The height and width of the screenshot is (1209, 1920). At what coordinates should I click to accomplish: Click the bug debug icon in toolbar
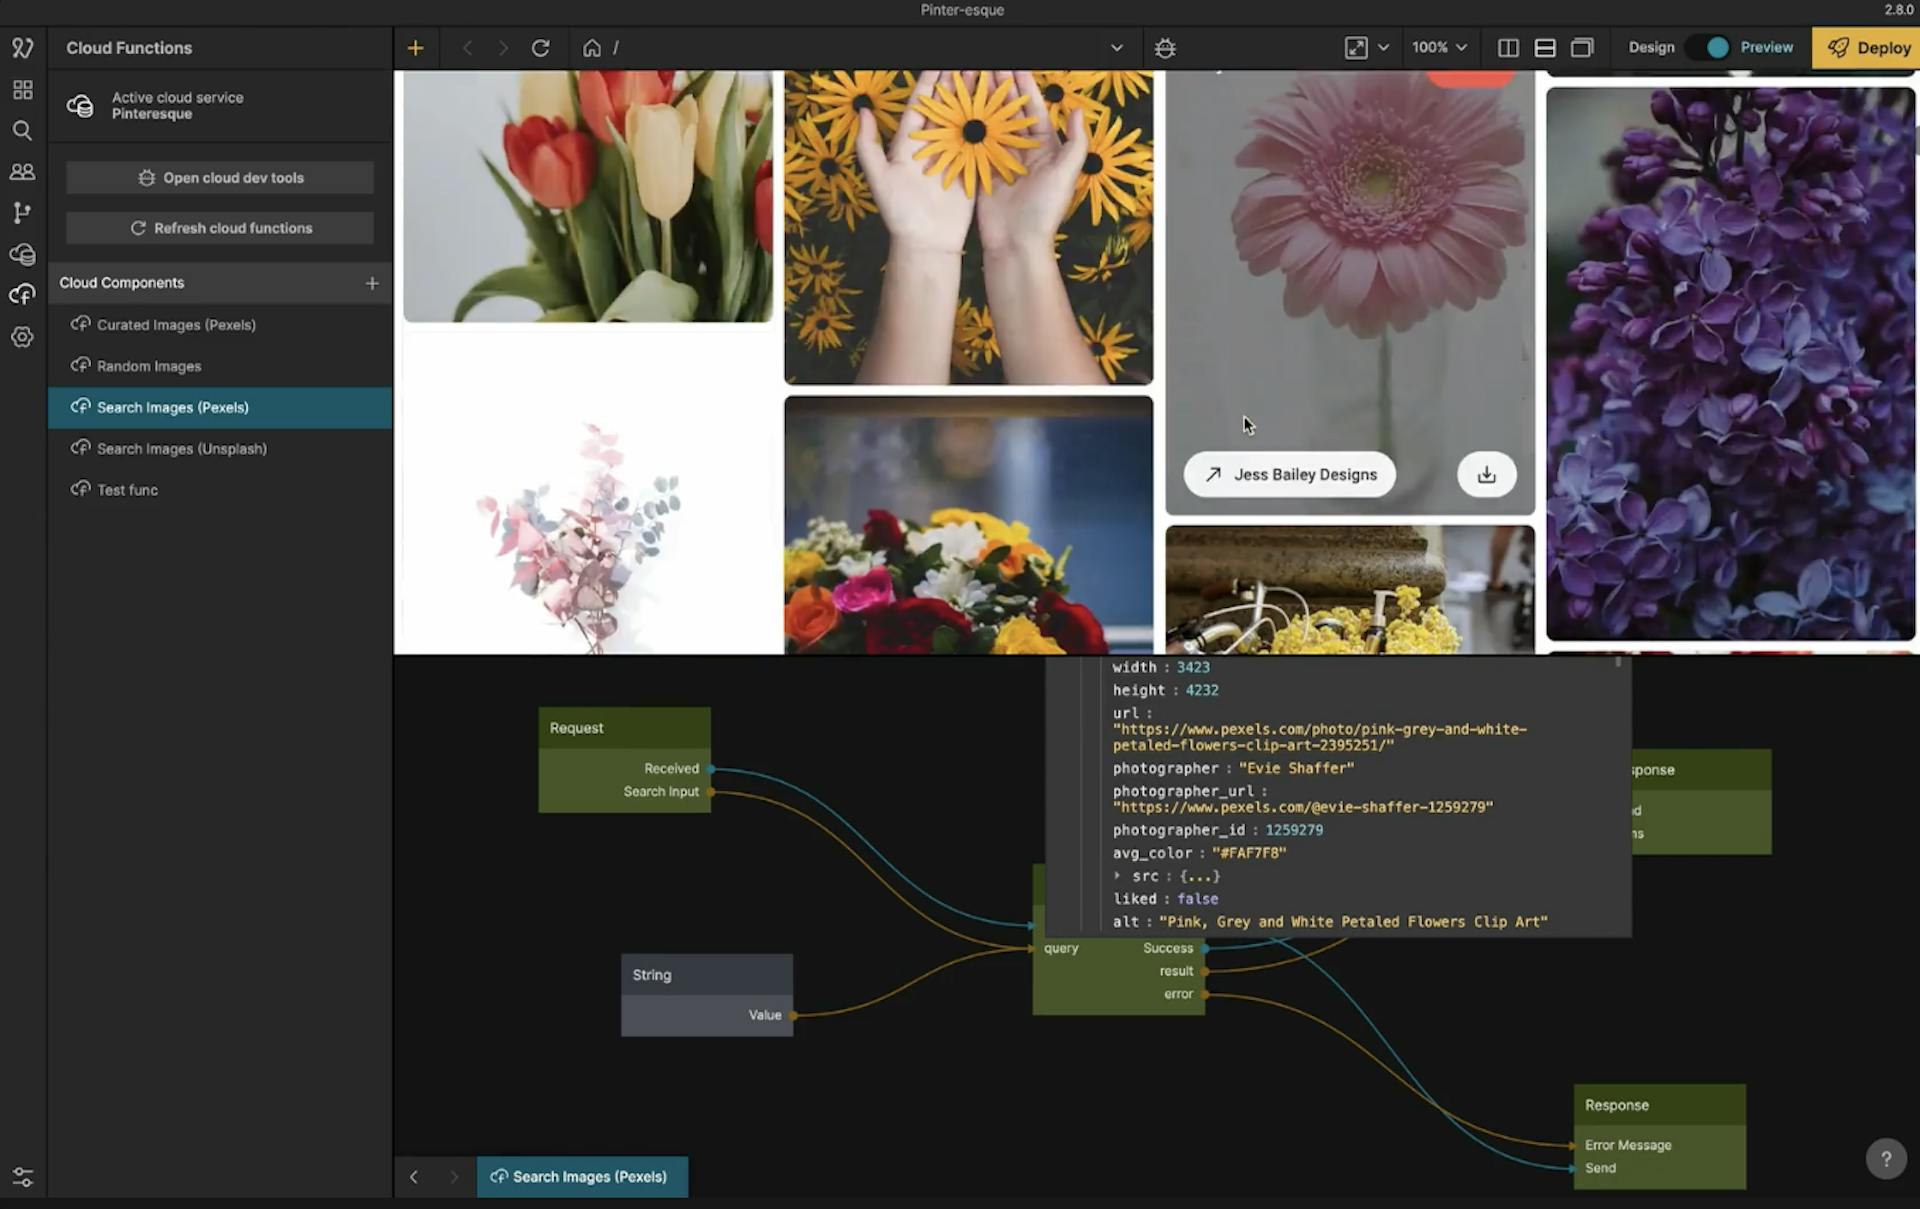[1165, 48]
